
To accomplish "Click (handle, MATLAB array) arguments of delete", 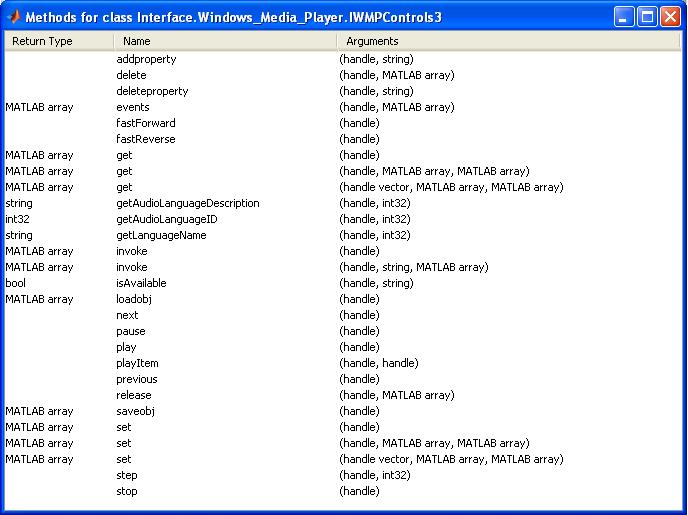I will (397, 75).
